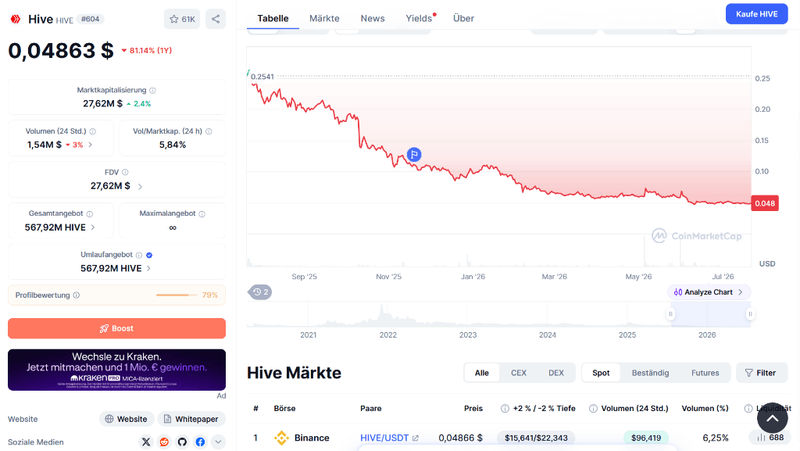Click the blue flag marker on the chart
Screen dimensions: 800x451
(x=414, y=154)
